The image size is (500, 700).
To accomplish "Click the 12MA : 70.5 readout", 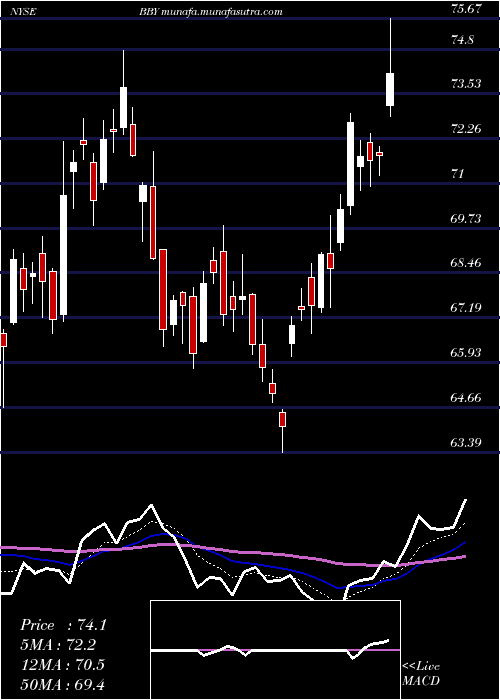I will coord(62,664).
